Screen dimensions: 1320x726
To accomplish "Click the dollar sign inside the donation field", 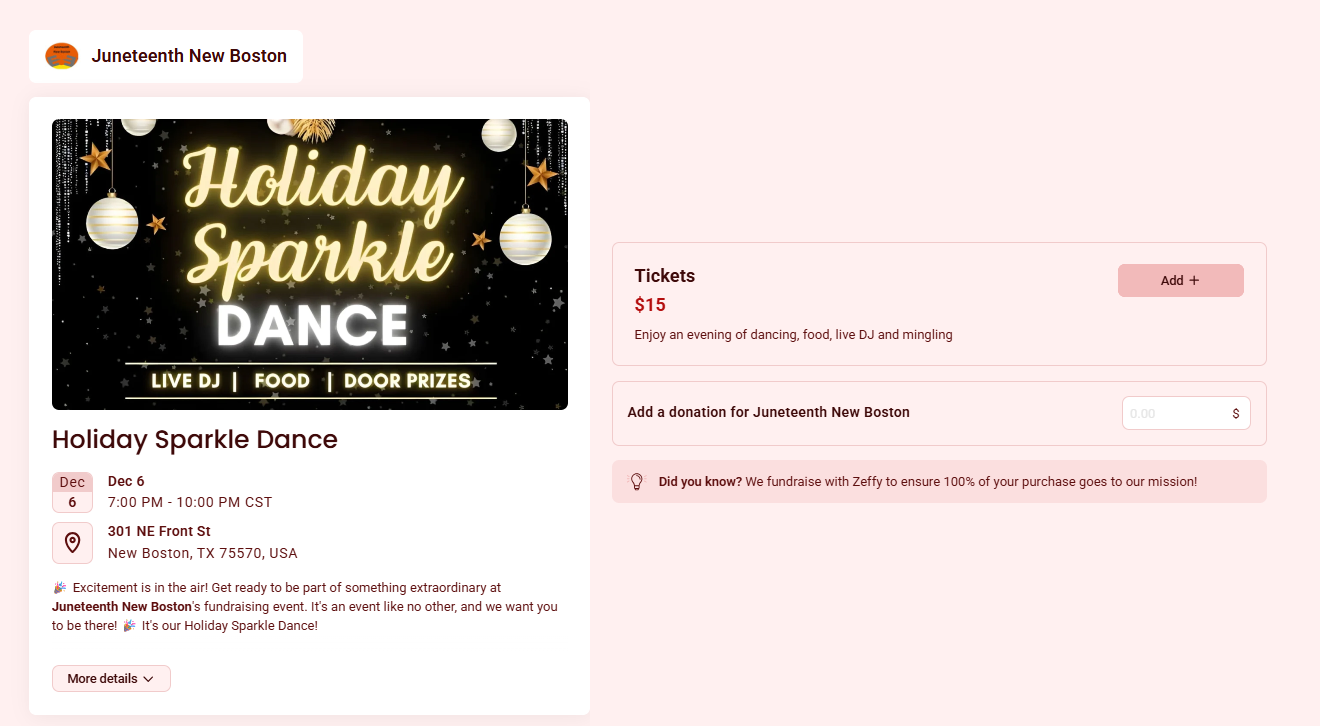I will point(1236,412).
